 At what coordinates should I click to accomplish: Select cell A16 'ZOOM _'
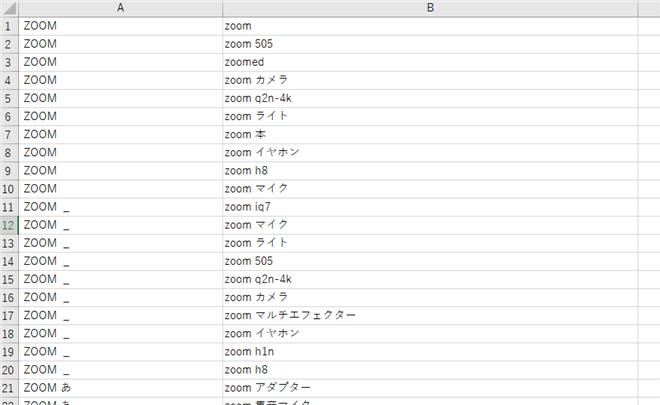tap(120, 298)
